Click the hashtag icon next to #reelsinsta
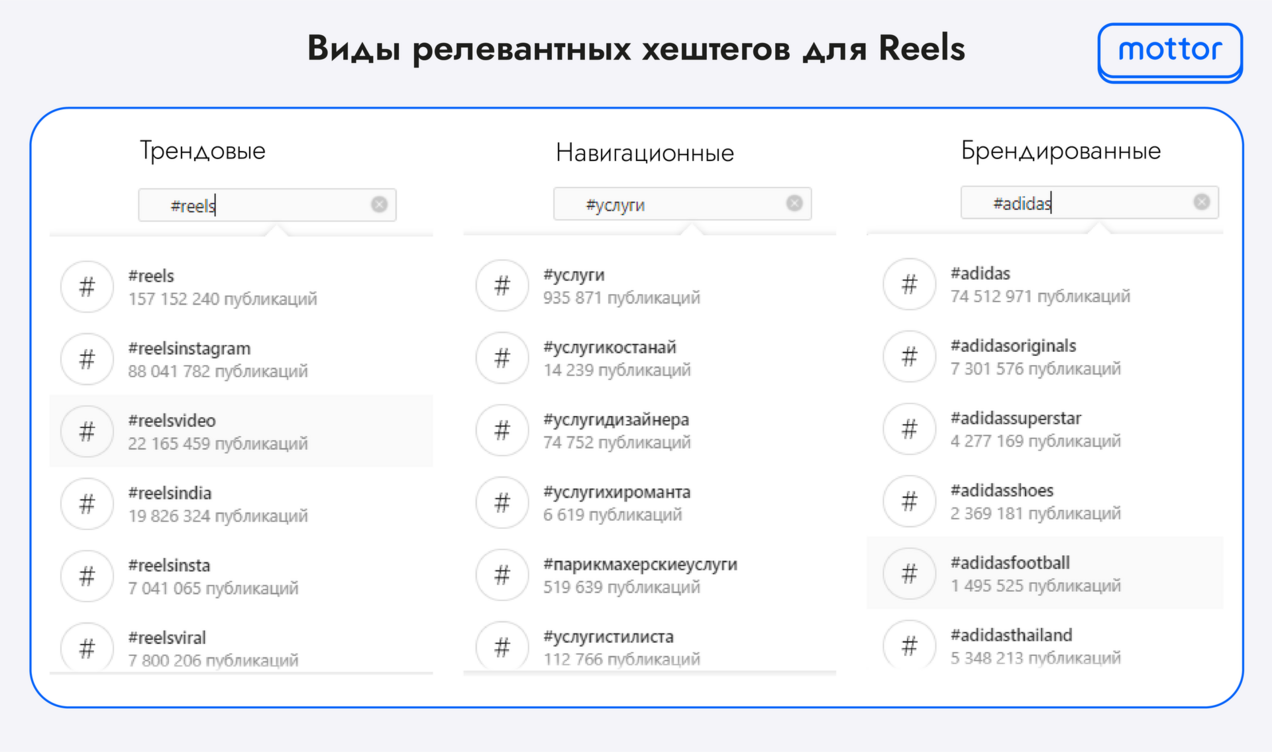Viewport: 1272px width, 752px height. pos(87,576)
